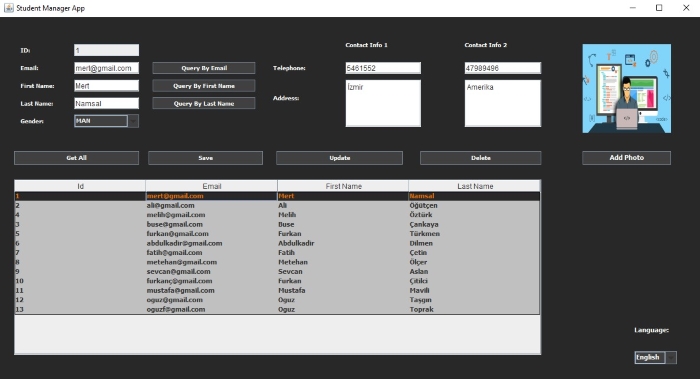Select the ali@gmail.com row

tap(277, 205)
